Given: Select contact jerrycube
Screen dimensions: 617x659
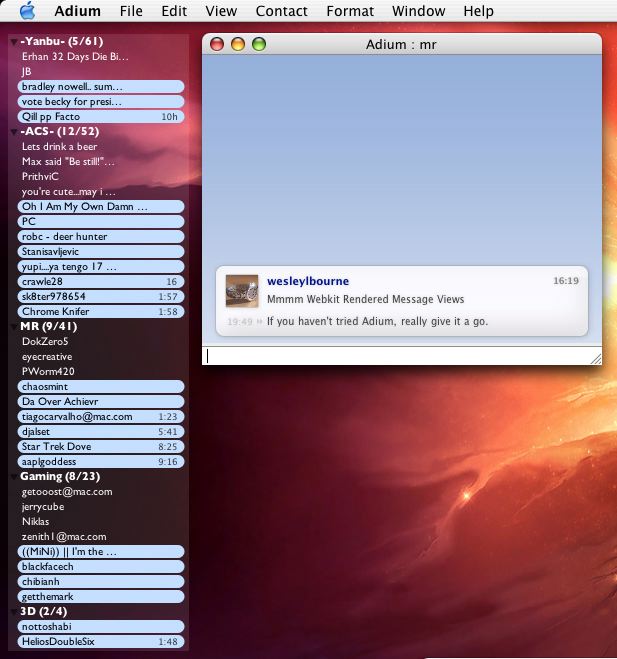Looking at the screenshot, I should click(x=101, y=507).
